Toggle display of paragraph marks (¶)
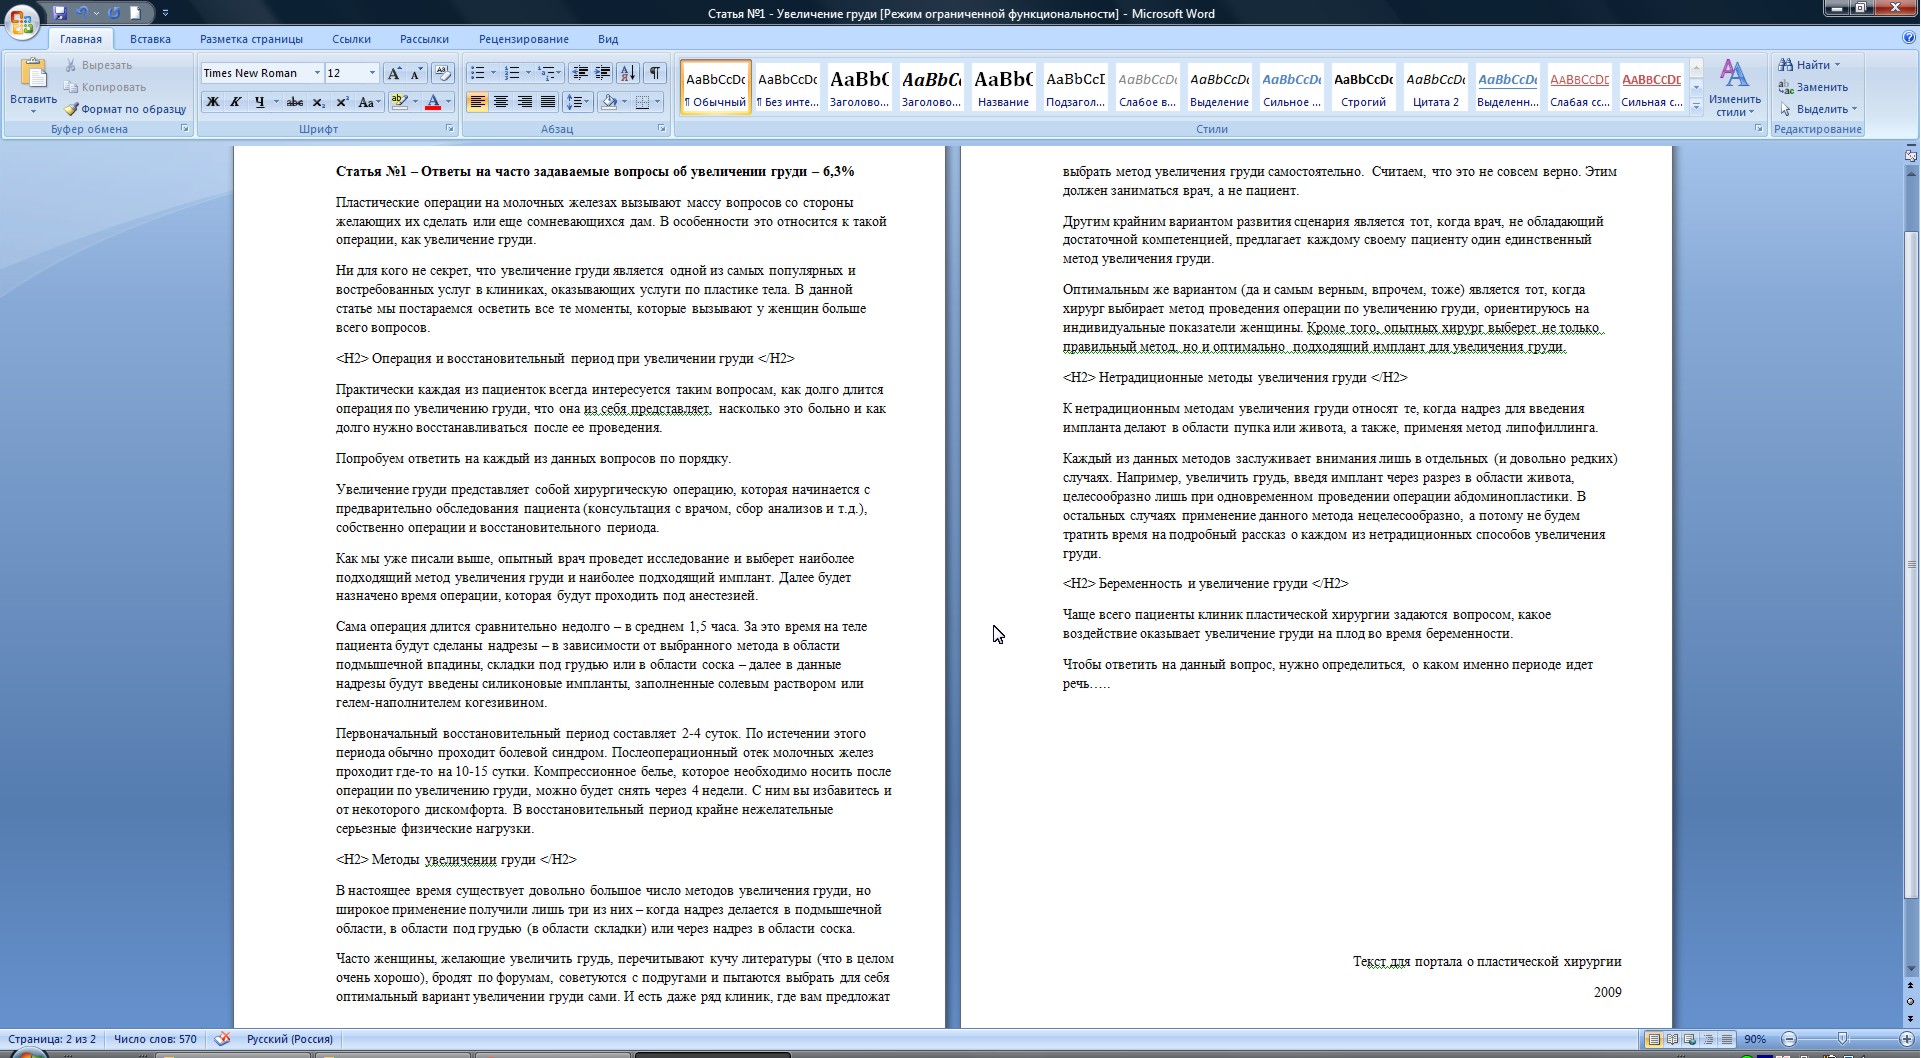The width and height of the screenshot is (1921, 1058). tap(655, 73)
